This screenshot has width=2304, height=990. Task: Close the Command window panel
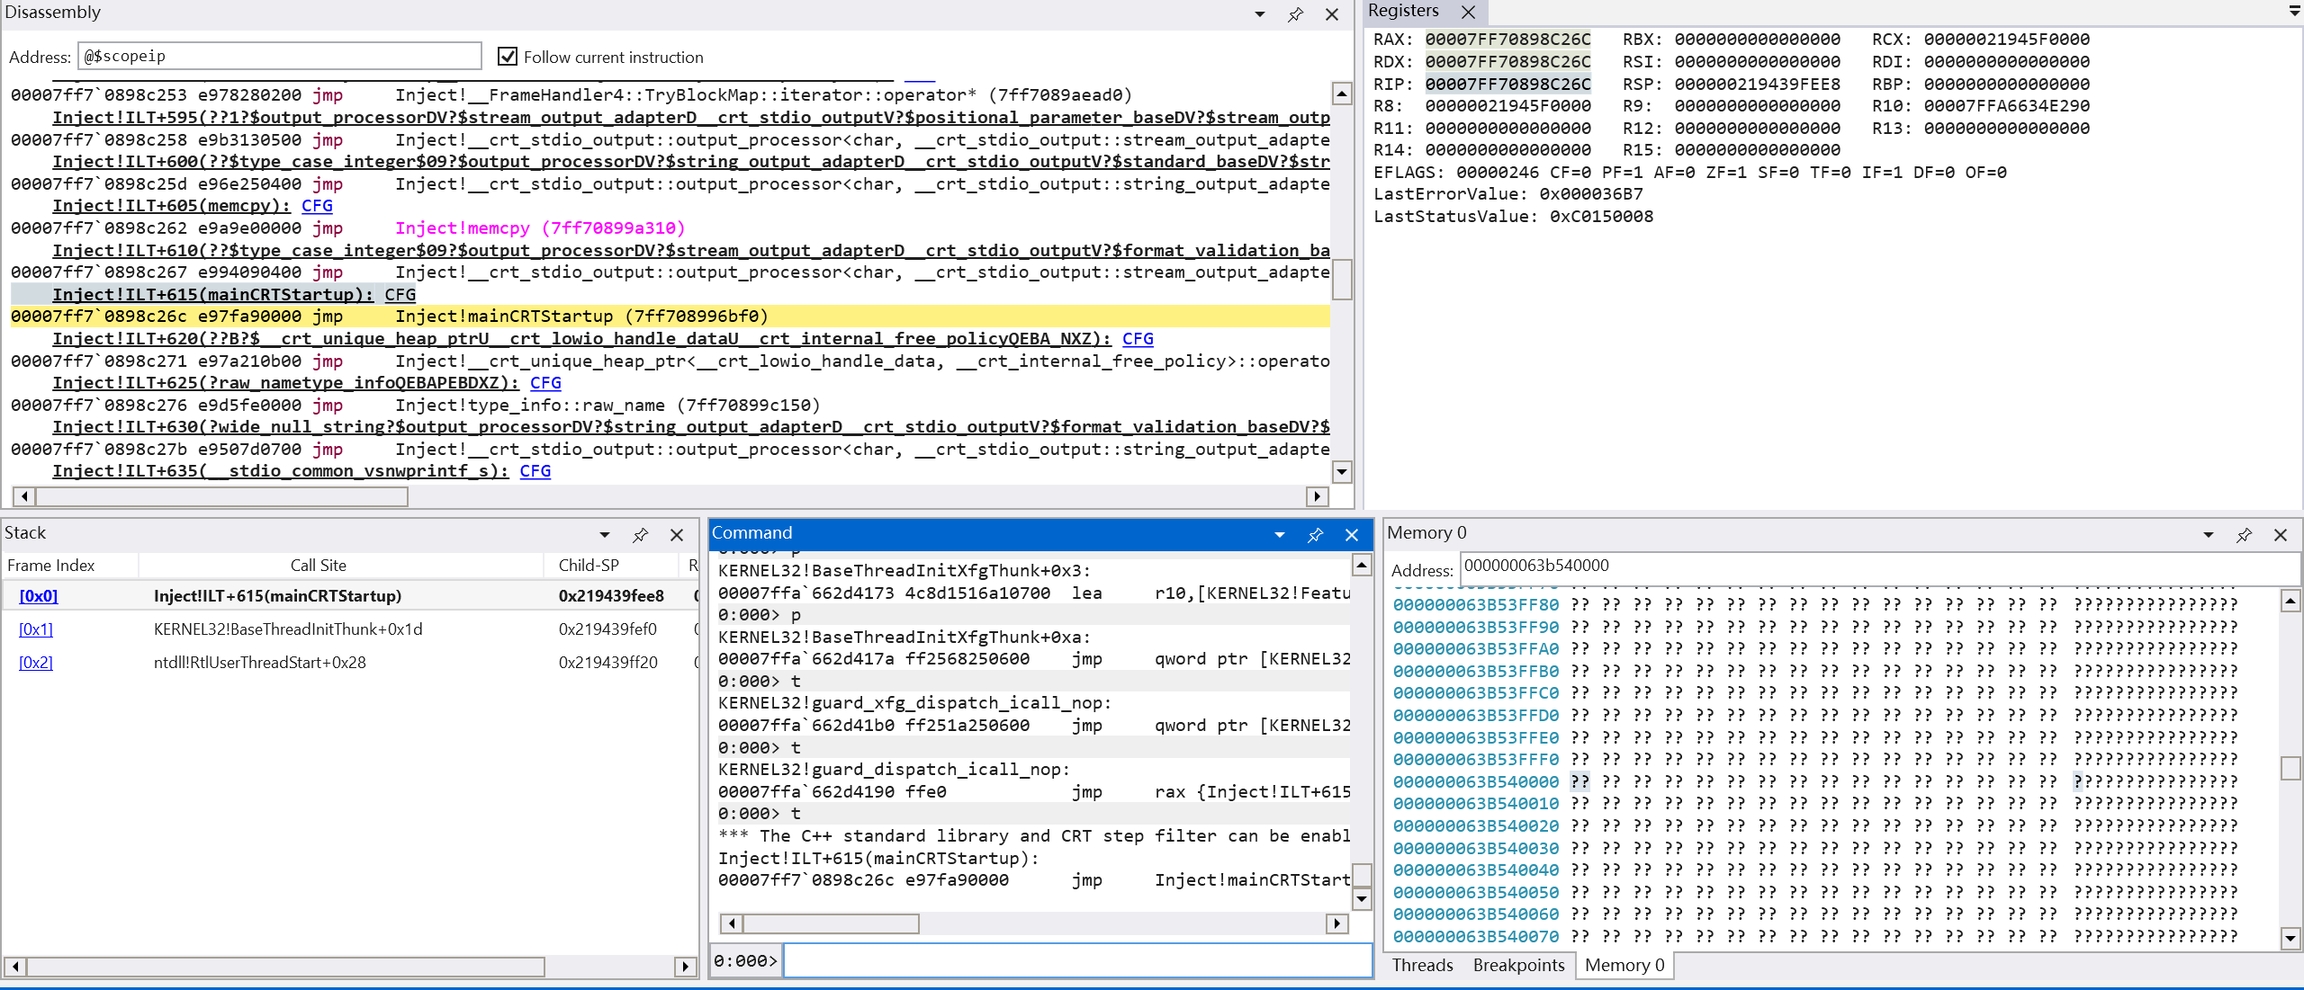click(x=1352, y=535)
